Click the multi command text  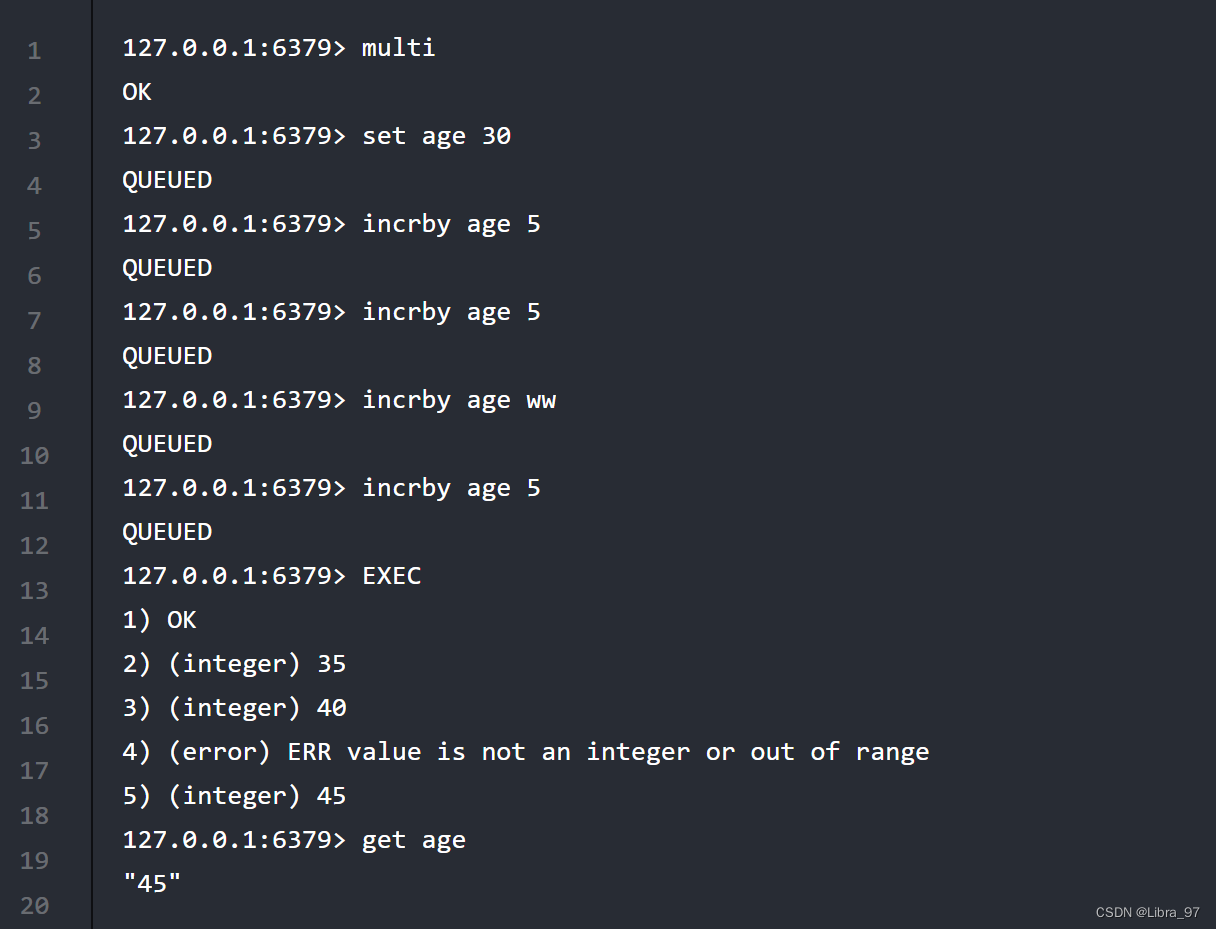point(399,48)
